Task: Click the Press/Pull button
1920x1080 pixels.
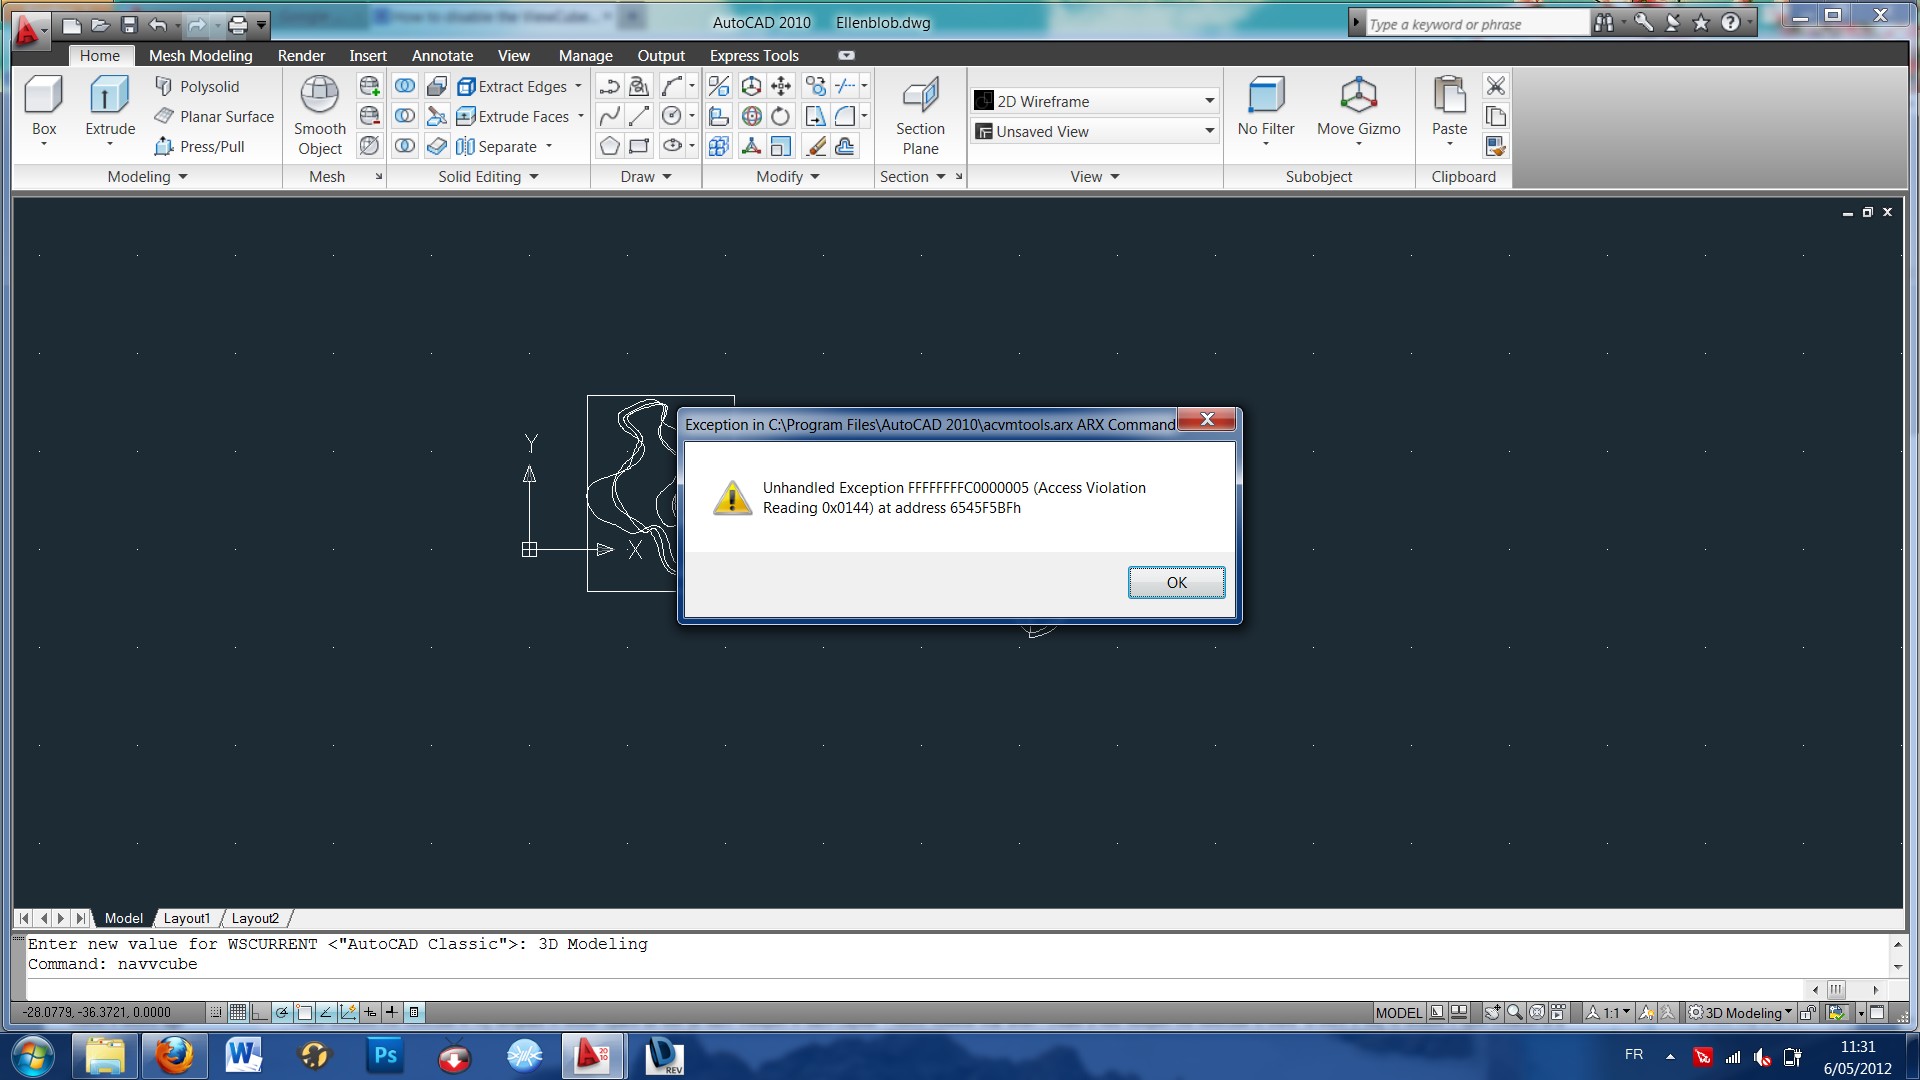Action: [200, 146]
